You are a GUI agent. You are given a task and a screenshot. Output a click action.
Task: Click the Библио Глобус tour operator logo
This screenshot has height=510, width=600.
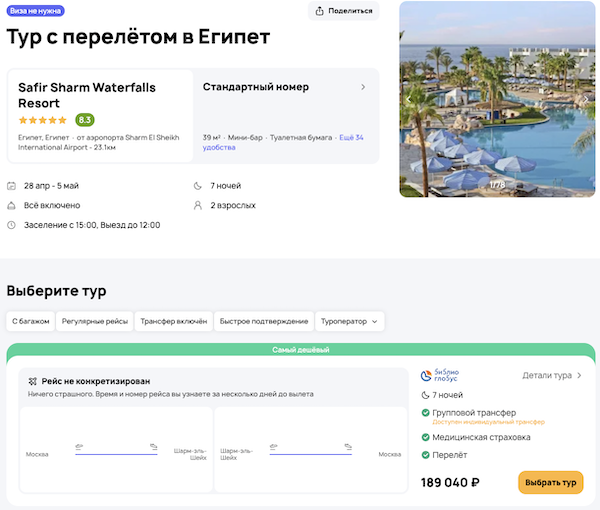[x=439, y=376]
